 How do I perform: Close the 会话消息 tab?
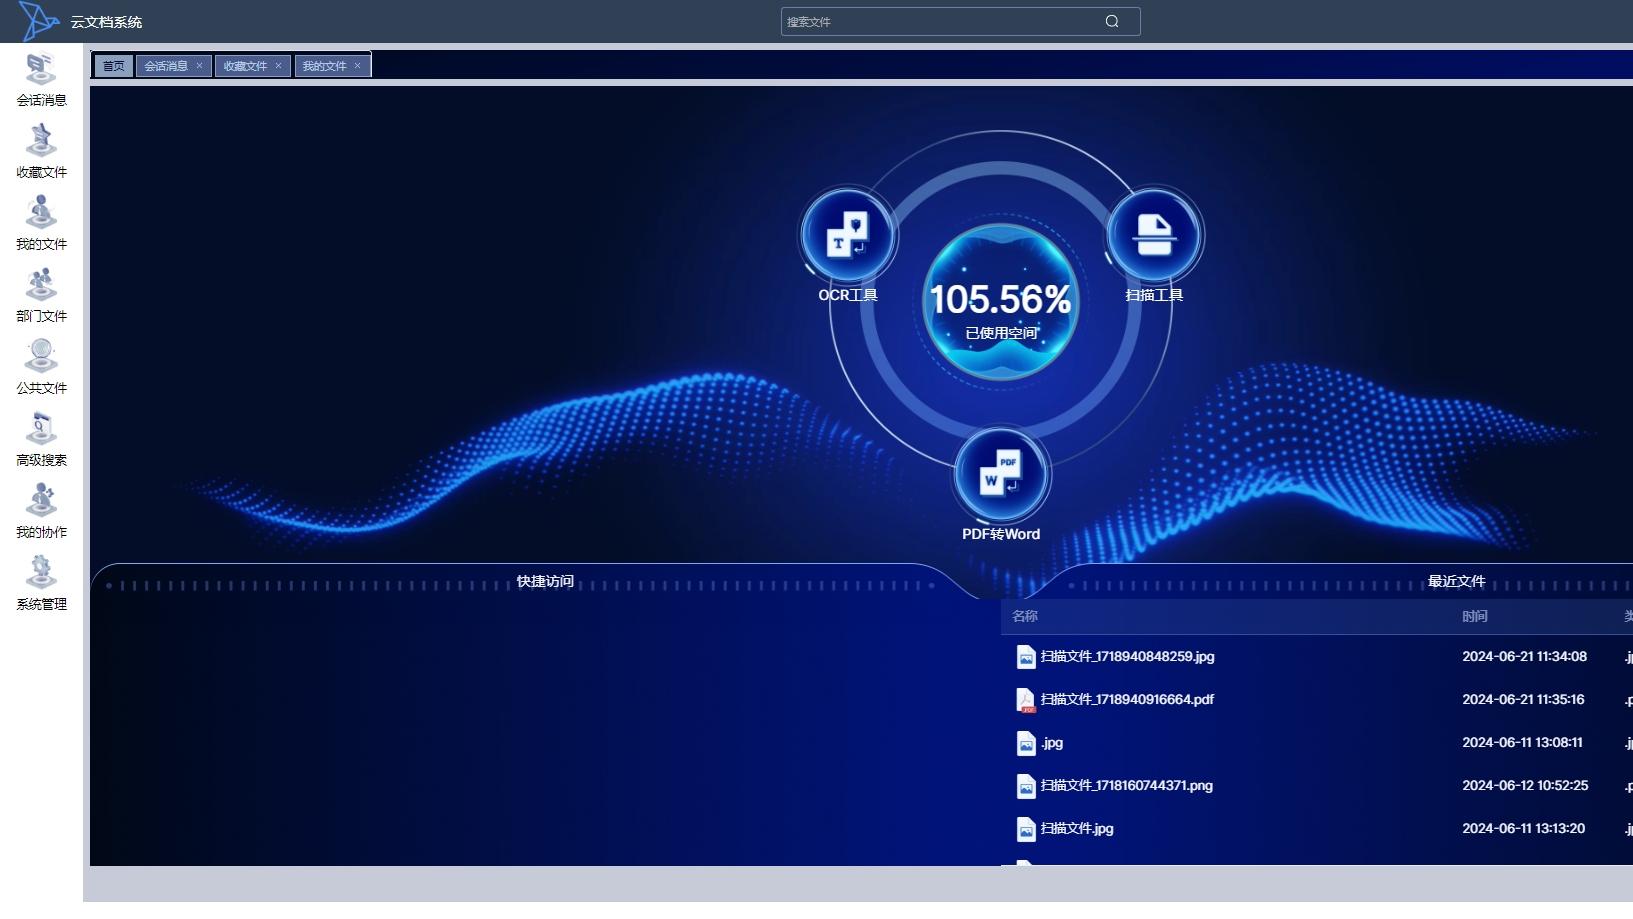[x=199, y=66]
